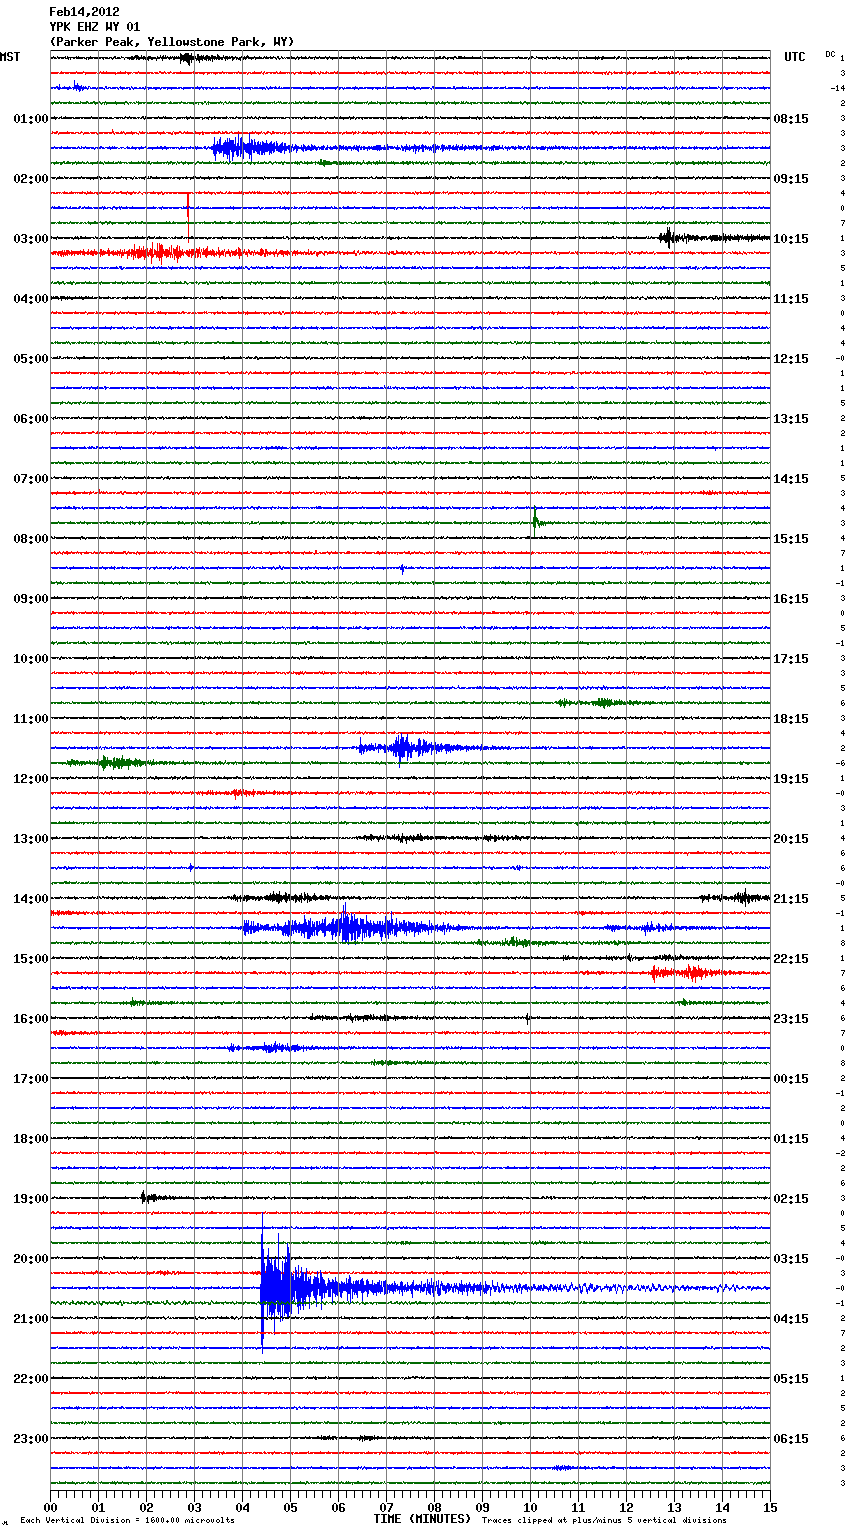The height and width of the screenshot is (1534, 850).
Task: Select the 16:00 MST row label
Action: coord(31,1019)
